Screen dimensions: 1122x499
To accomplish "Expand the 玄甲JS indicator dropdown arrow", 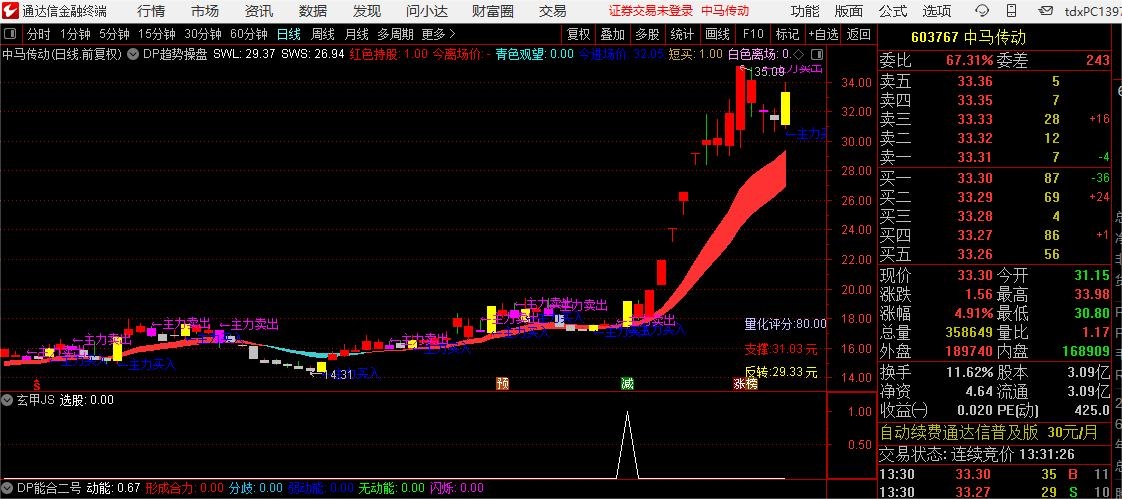I will coord(8,399).
